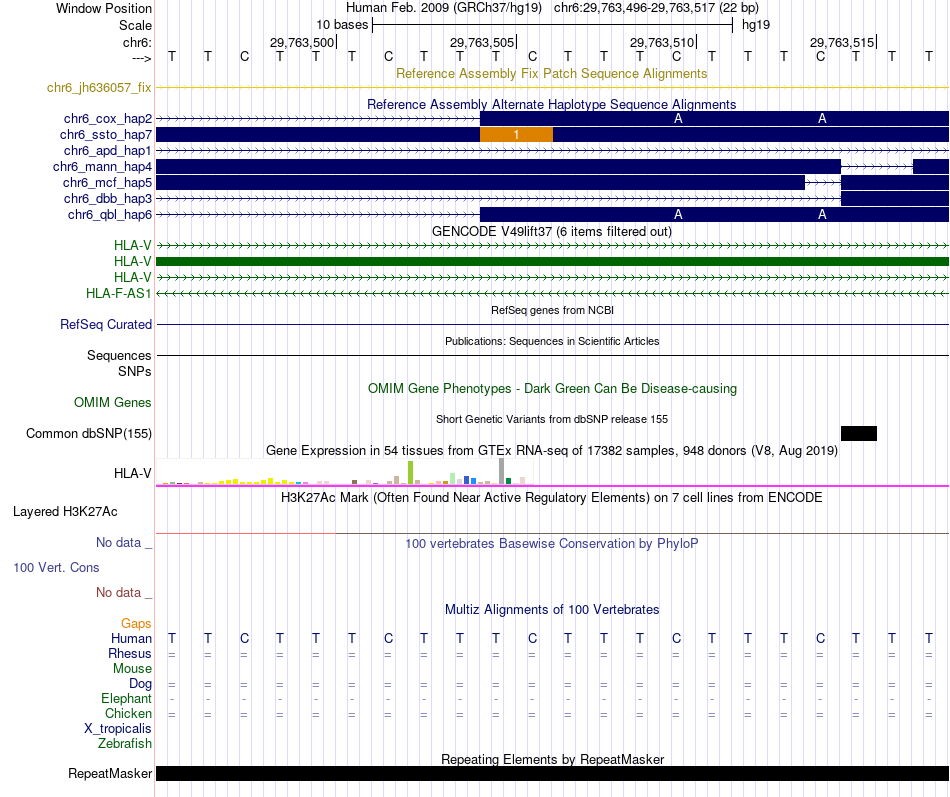
Task: Click the Rhesus species label
Action: click(x=130, y=653)
